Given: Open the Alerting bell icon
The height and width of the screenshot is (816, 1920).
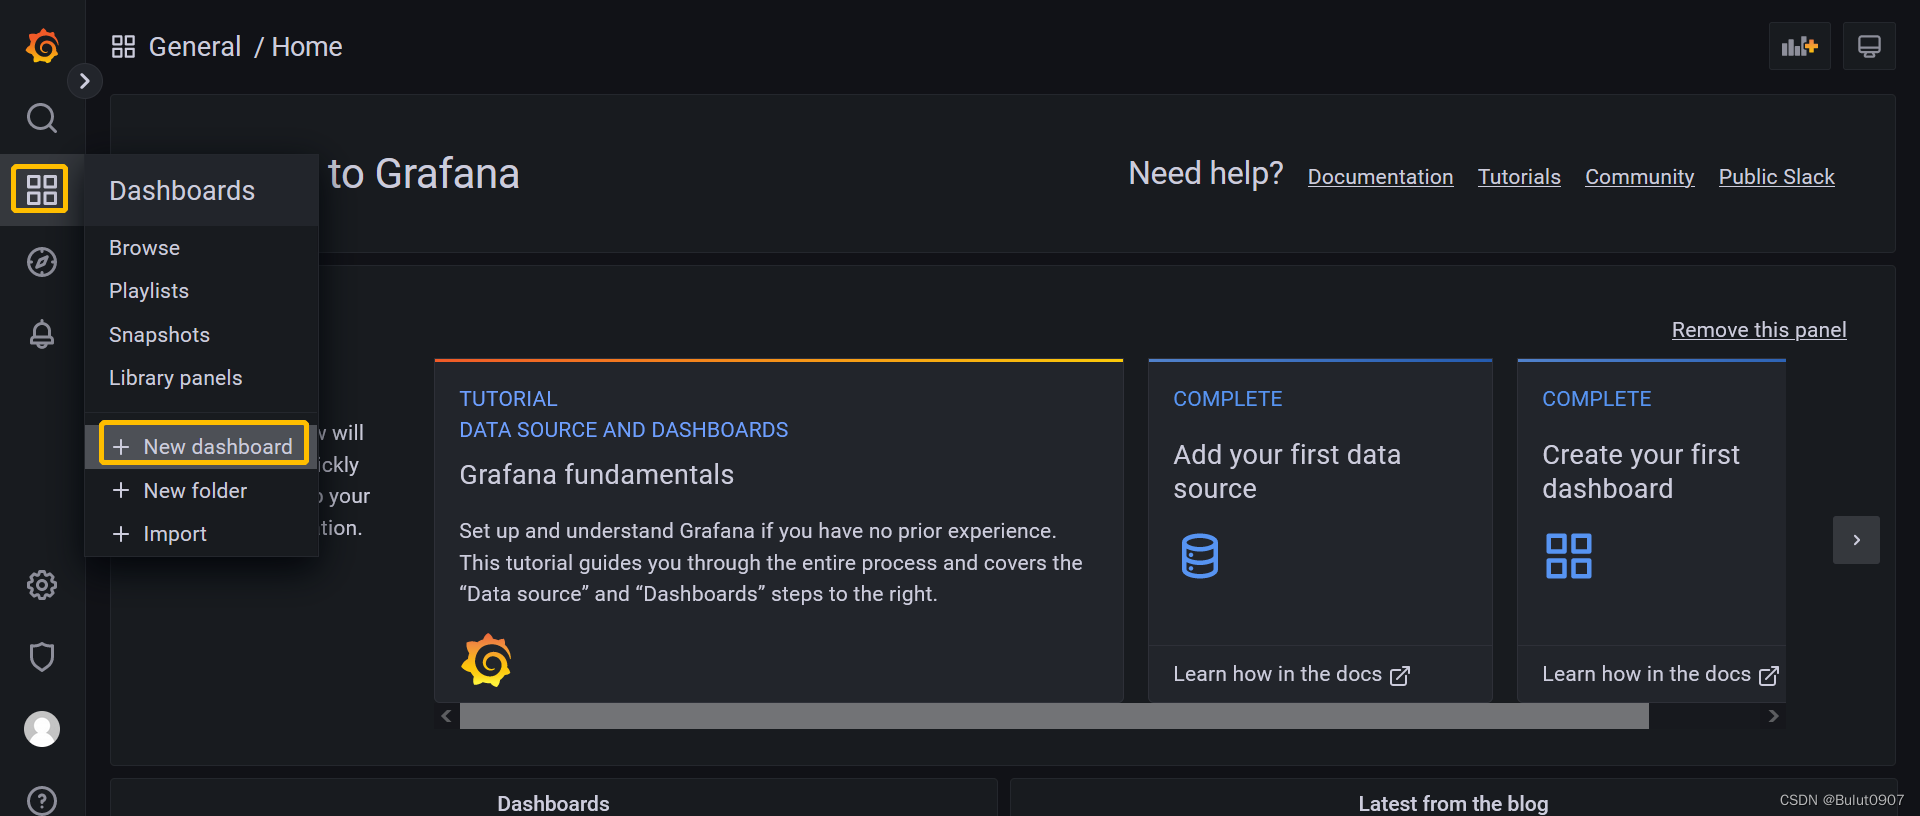Looking at the screenshot, I should [42, 334].
